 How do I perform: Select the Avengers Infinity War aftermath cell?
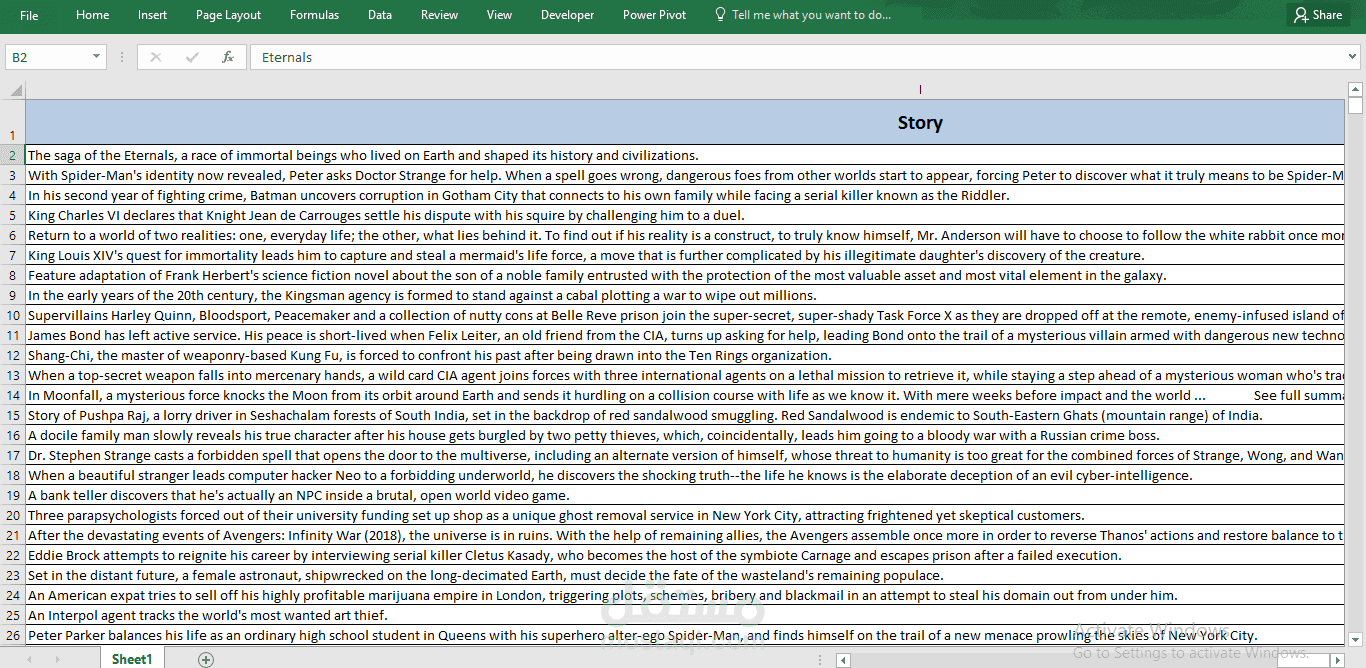684,535
